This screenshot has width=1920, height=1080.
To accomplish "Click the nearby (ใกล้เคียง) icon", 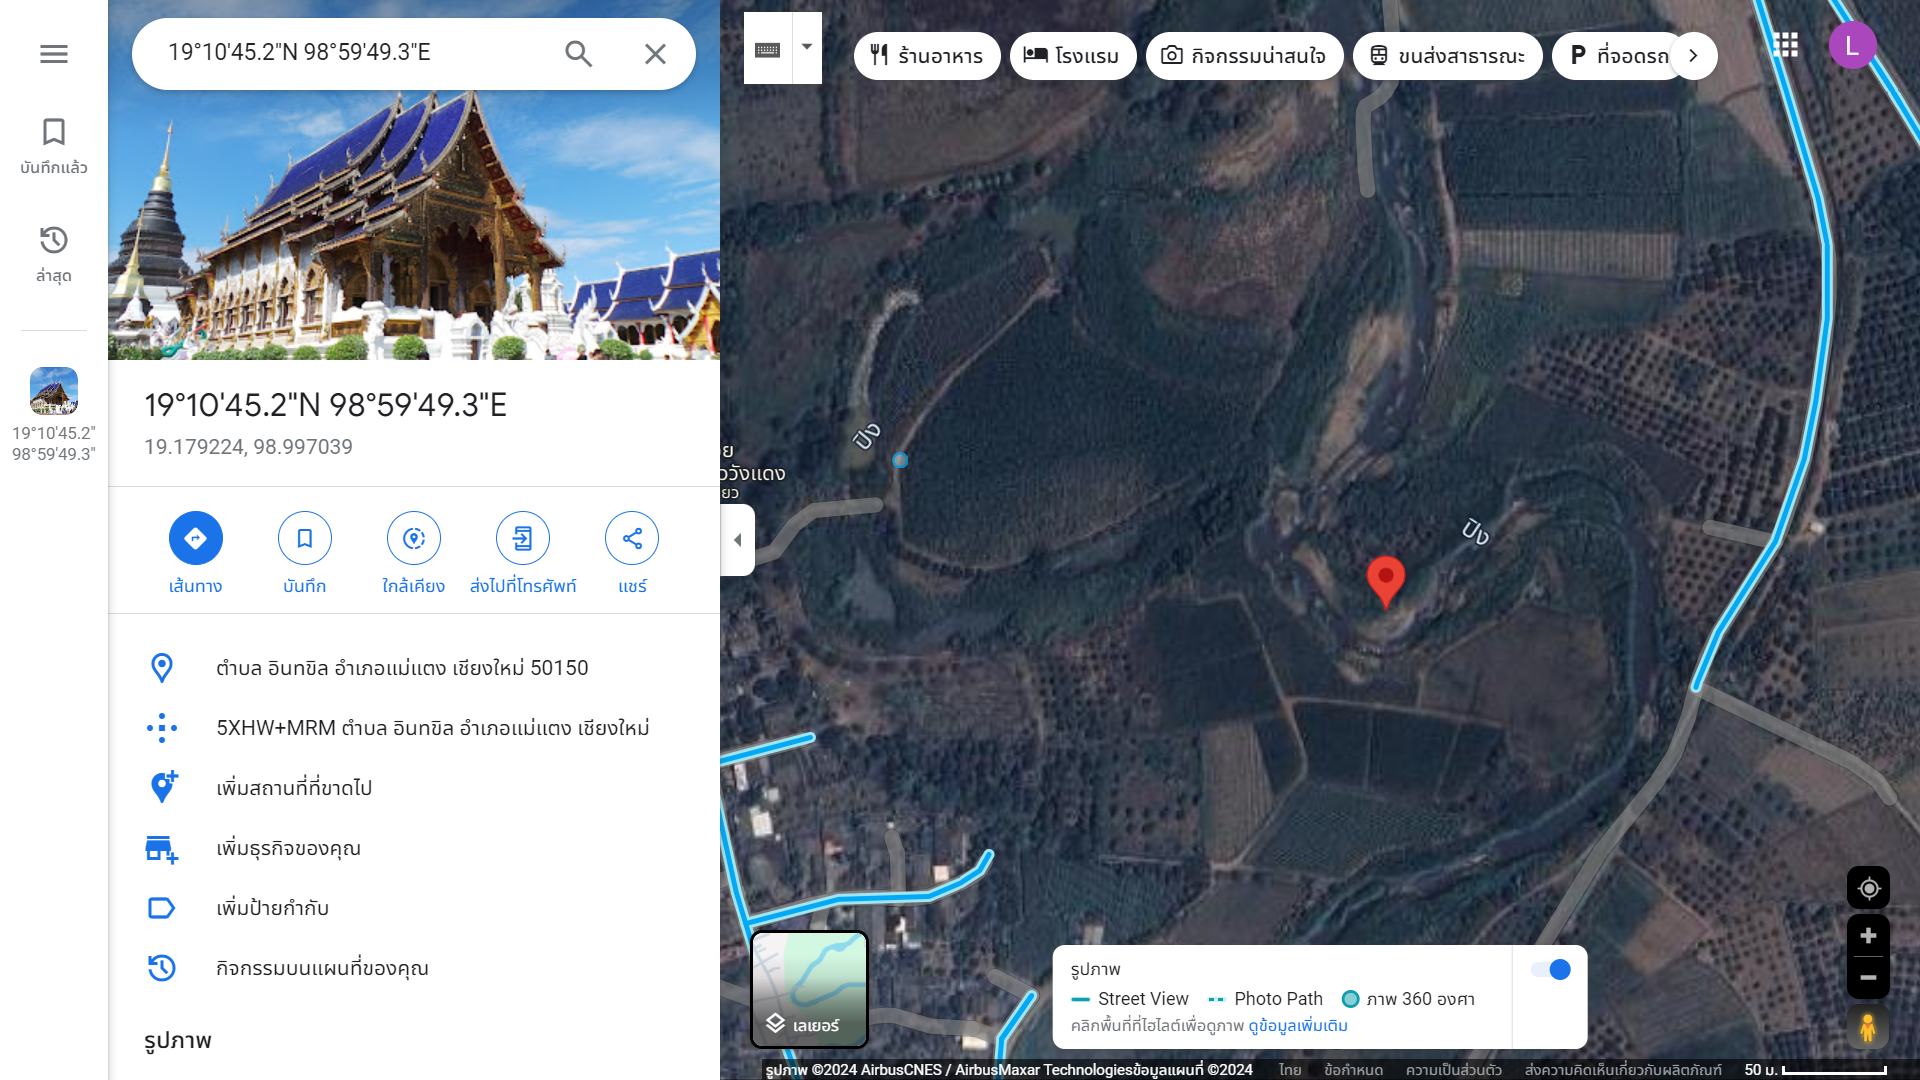I will (x=414, y=539).
